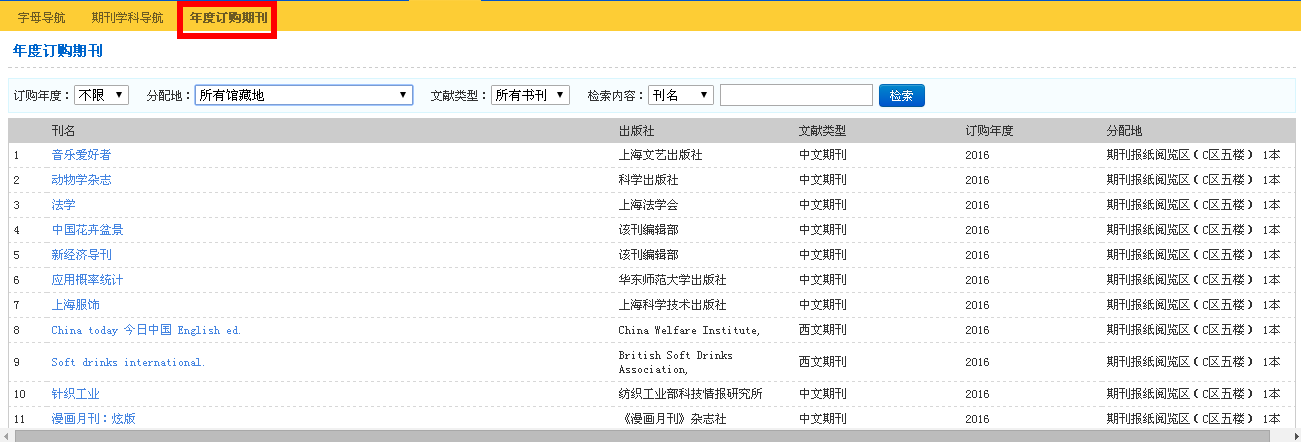Screen dimensions: 1301x442
Task: Open the 字母导航 tab
Action: point(44,18)
